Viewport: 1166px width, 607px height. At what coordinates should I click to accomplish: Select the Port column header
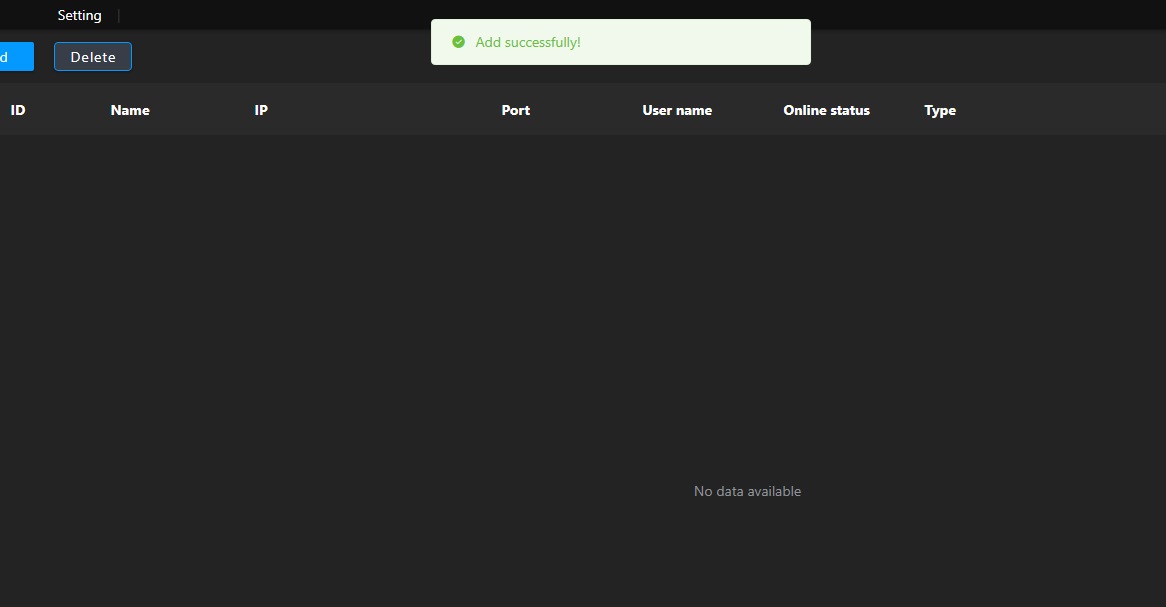[x=515, y=110]
